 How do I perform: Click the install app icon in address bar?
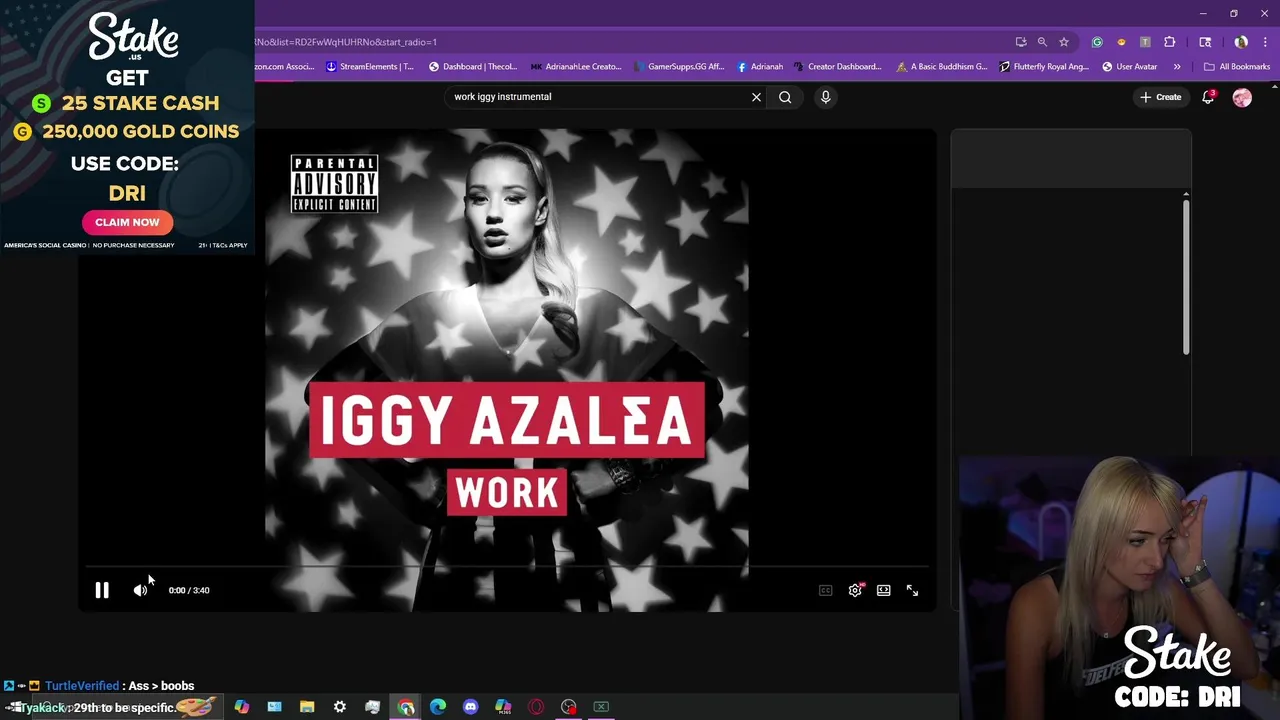[1021, 42]
